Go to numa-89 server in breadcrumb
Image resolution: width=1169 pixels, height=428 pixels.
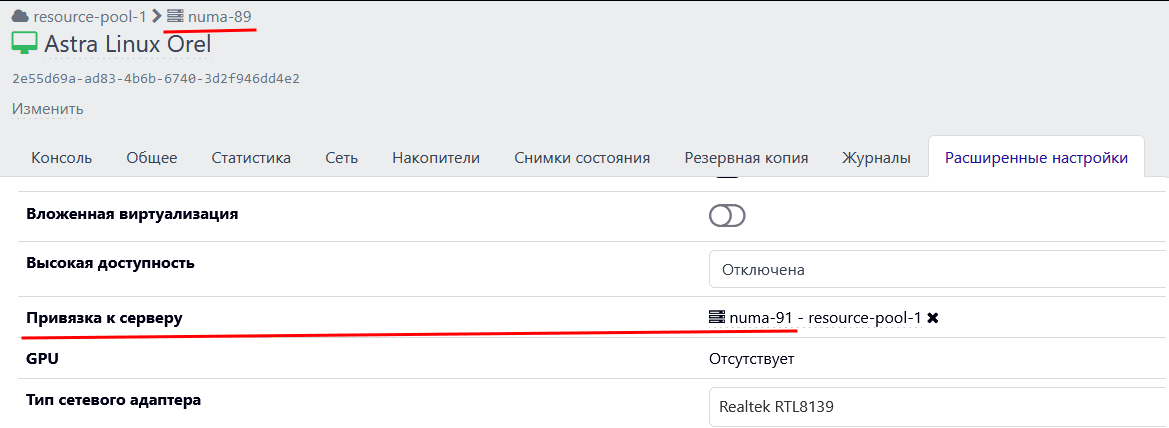click(220, 17)
